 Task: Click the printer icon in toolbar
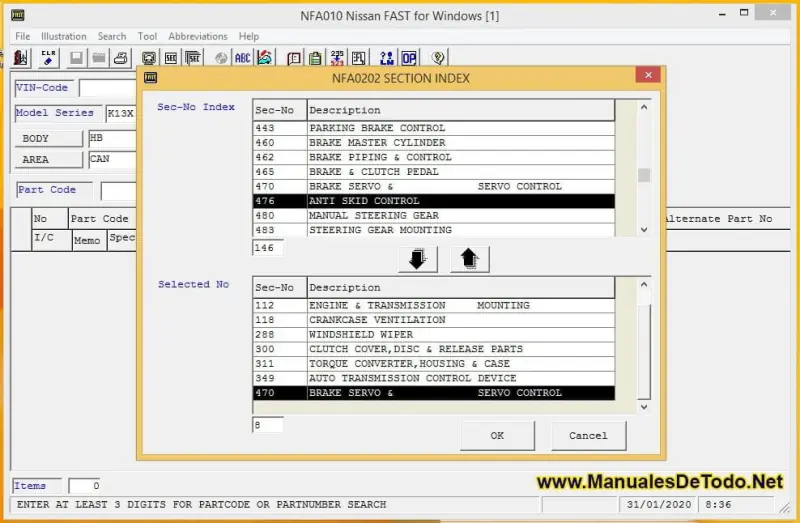click(120, 58)
